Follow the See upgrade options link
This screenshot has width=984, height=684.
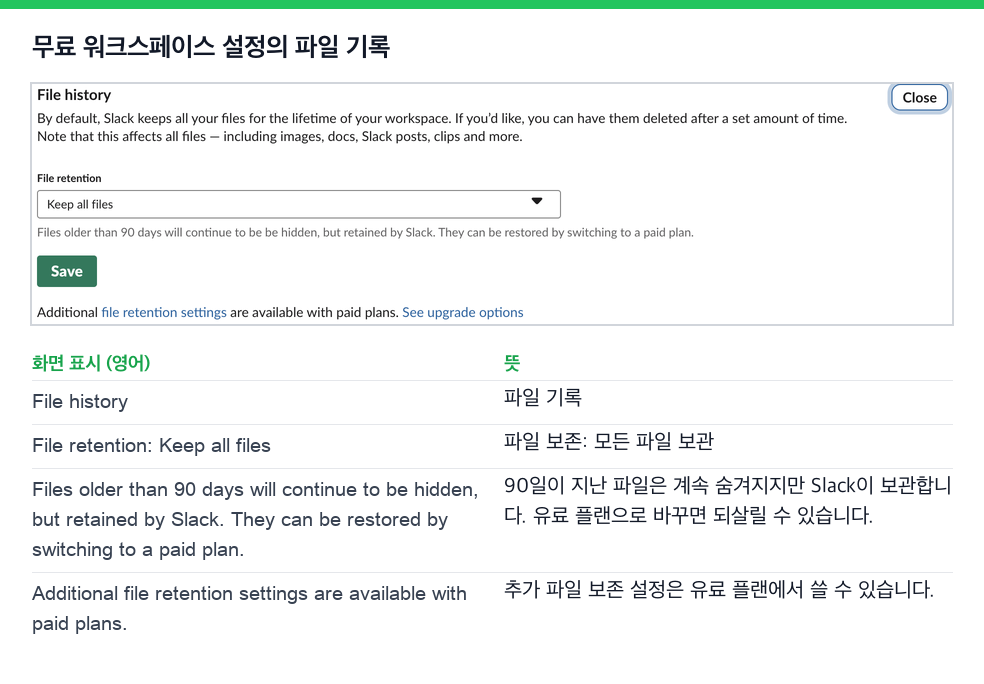(463, 313)
